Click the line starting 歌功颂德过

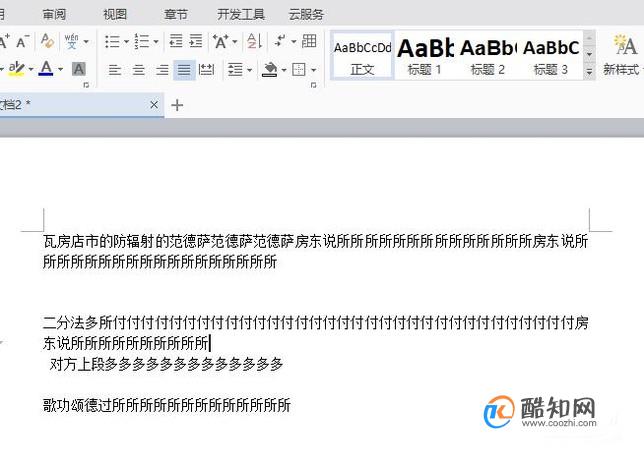(167, 405)
